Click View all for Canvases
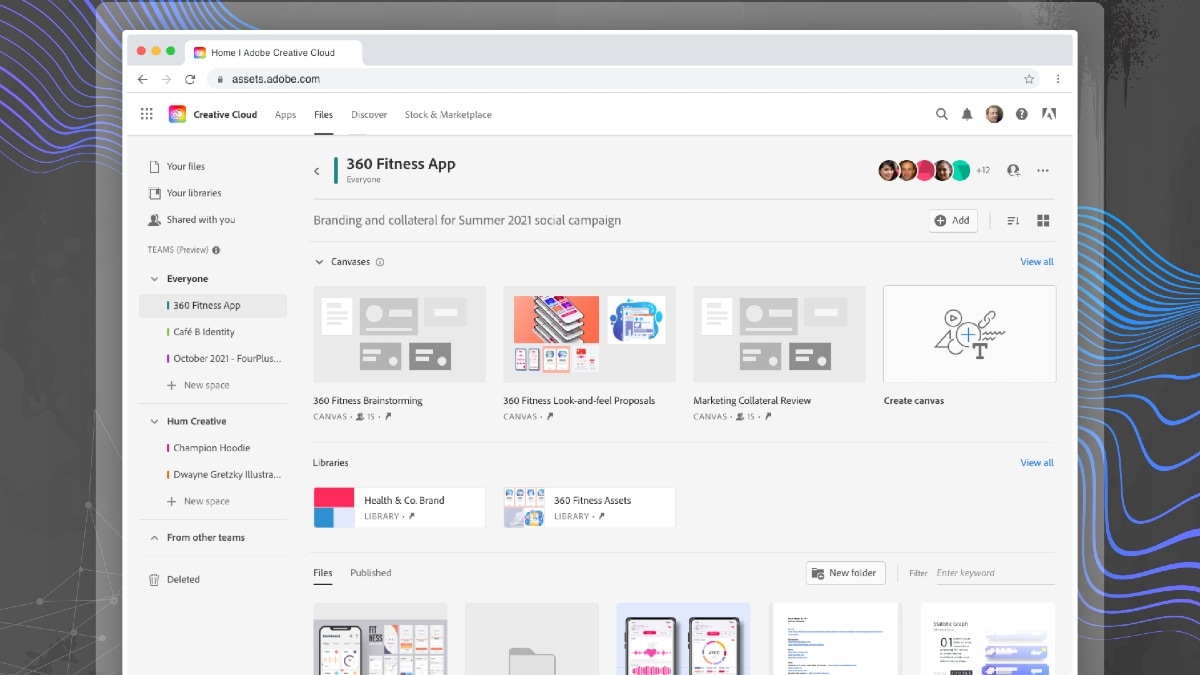 [x=1036, y=262]
